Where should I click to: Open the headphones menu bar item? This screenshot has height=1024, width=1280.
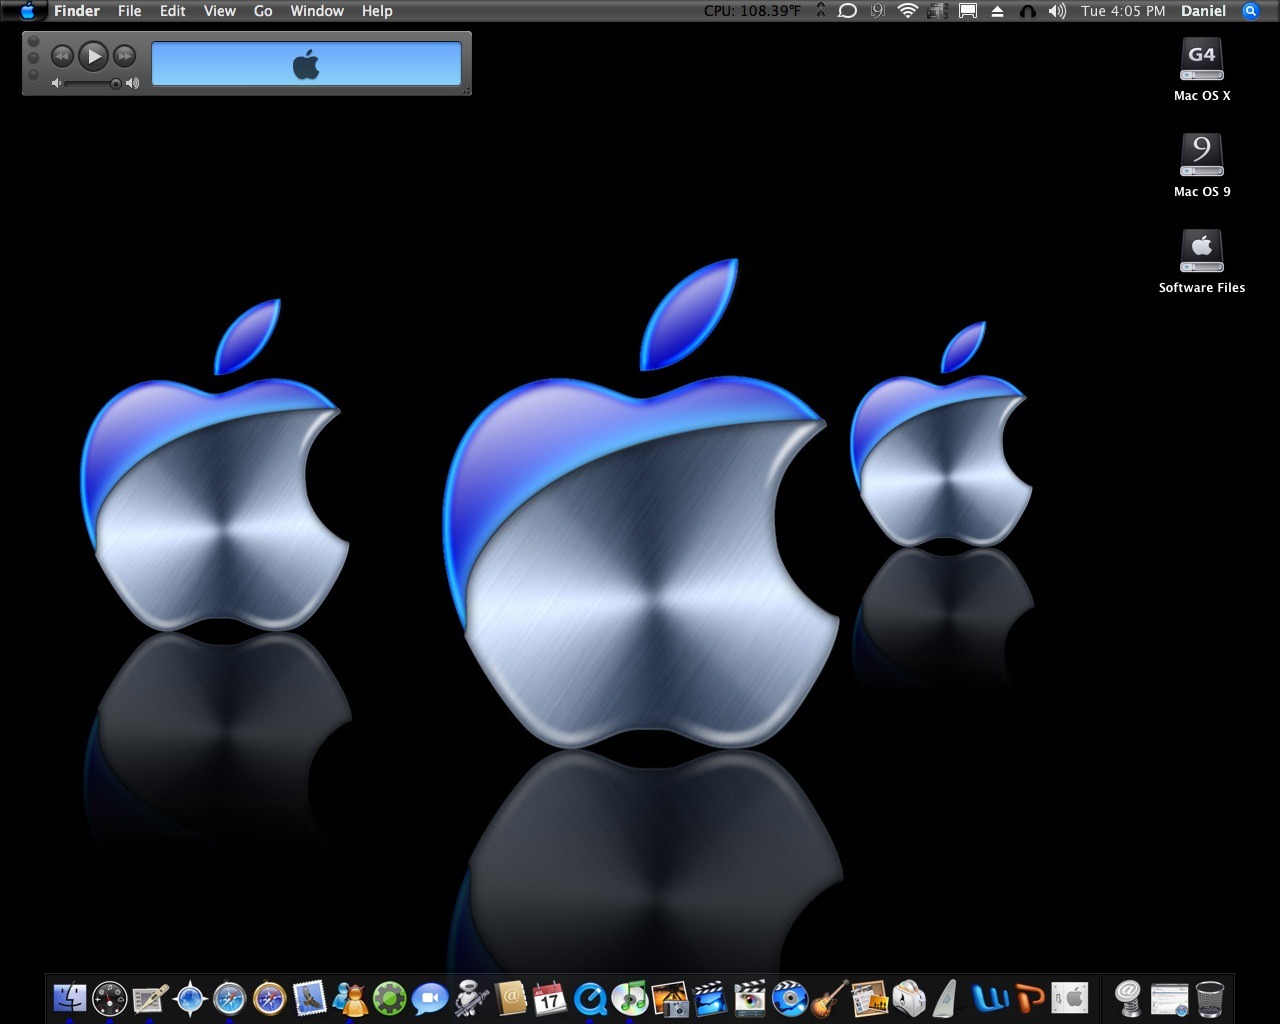coord(1027,11)
